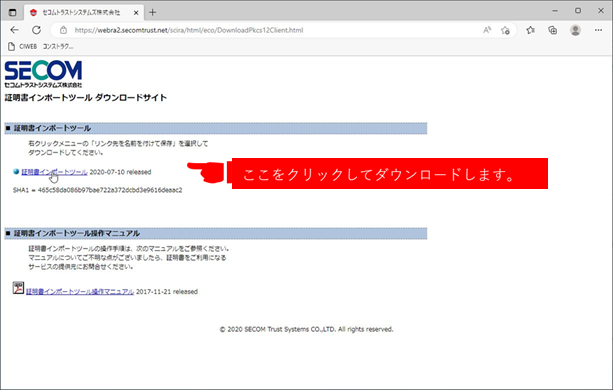This screenshot has height=390, width=613.
Task: Open the Settings and more ellipsis menu
Action: pyautogui.click(x=598, y=30)
